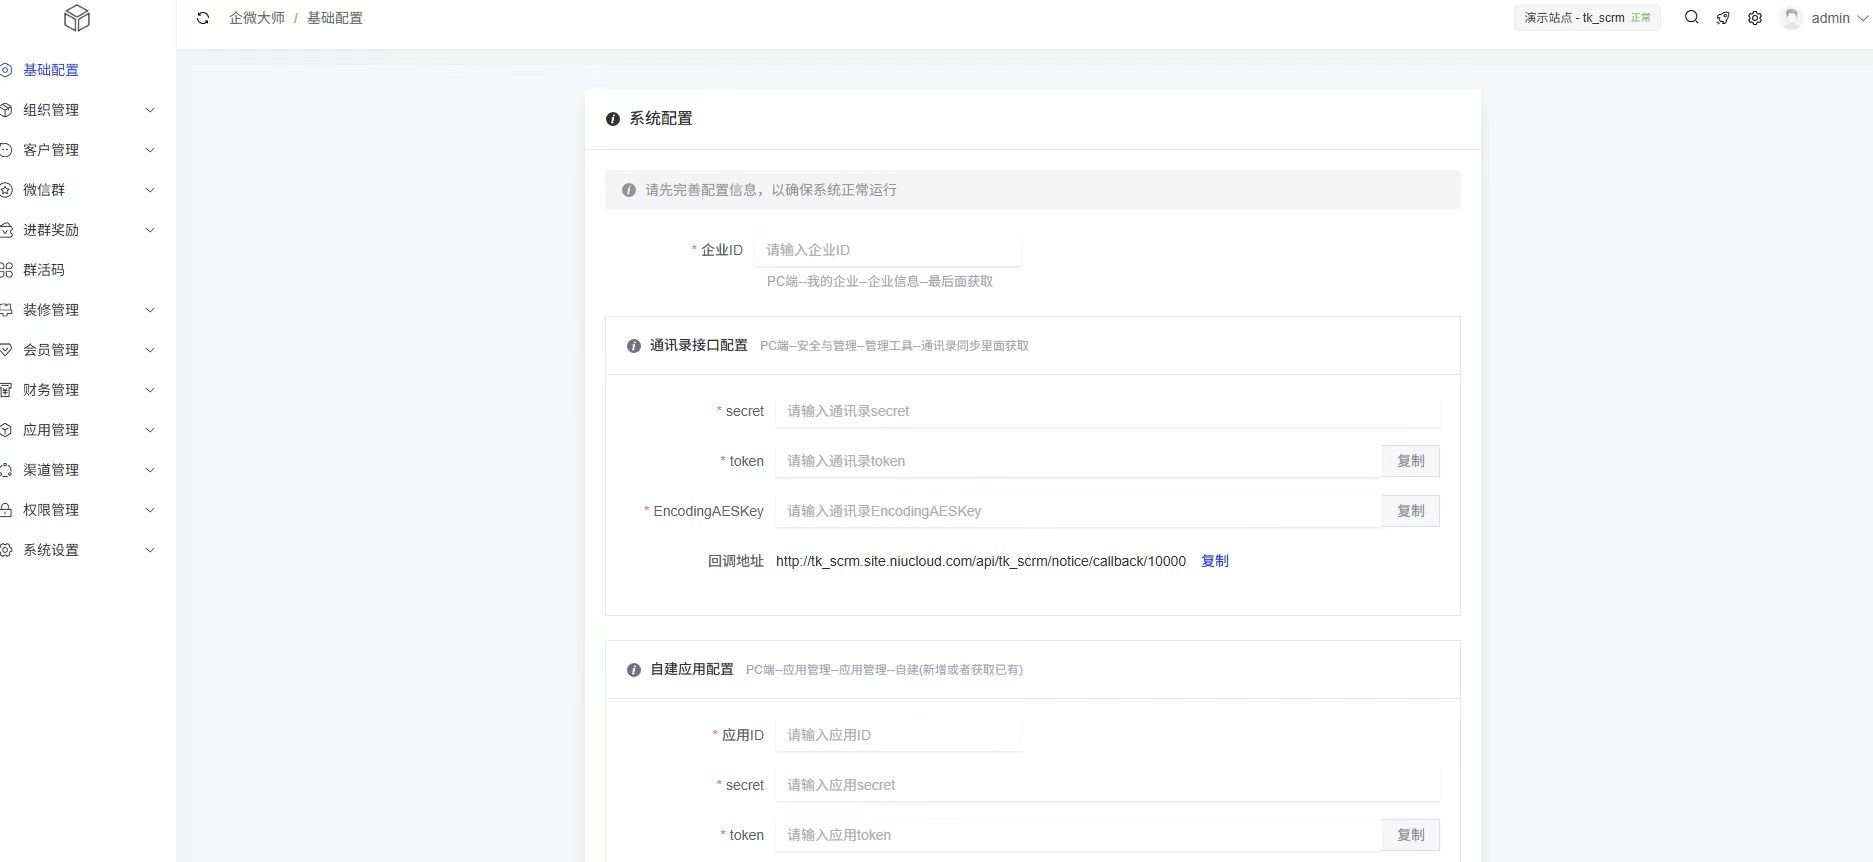Expand the 组织管理 sidebar menu
1873x862 pixels.
[80, 110]
